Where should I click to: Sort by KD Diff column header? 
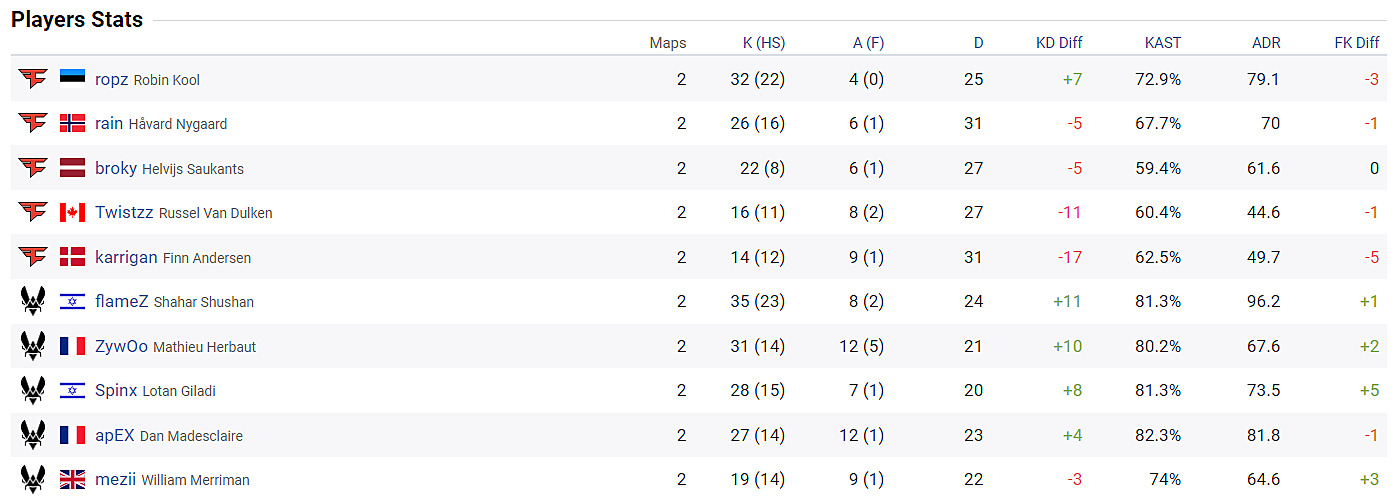[1059, 42]
